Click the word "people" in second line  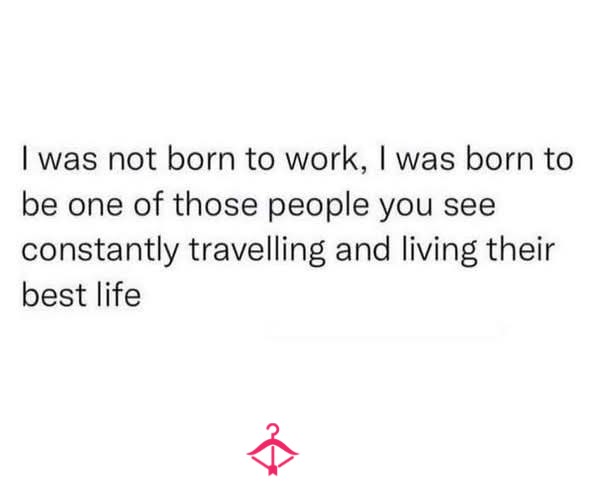[318, 207]
